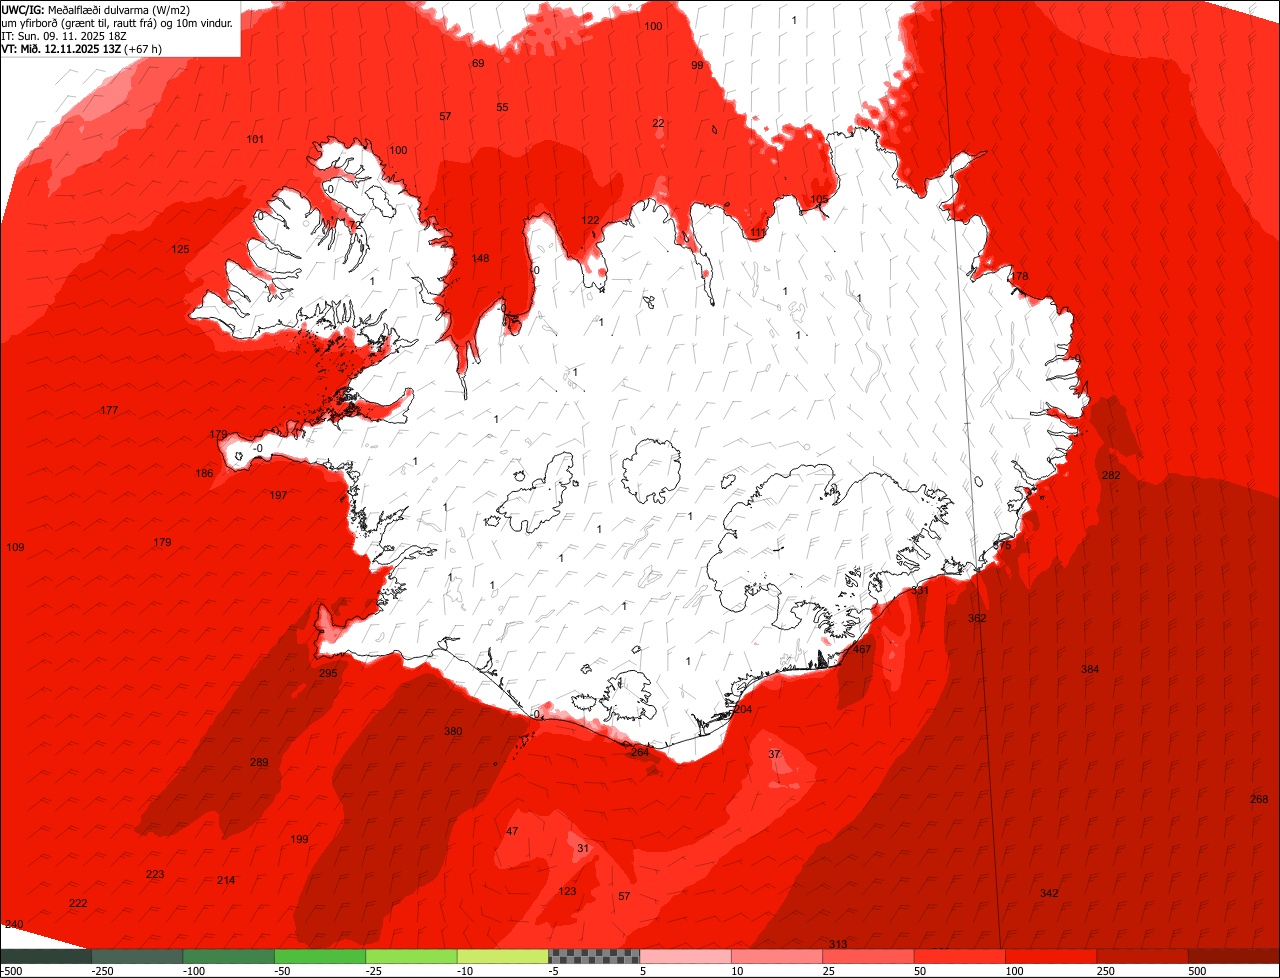Select the darkest green legend swatch between -500 and -250

tap(45, 956)
